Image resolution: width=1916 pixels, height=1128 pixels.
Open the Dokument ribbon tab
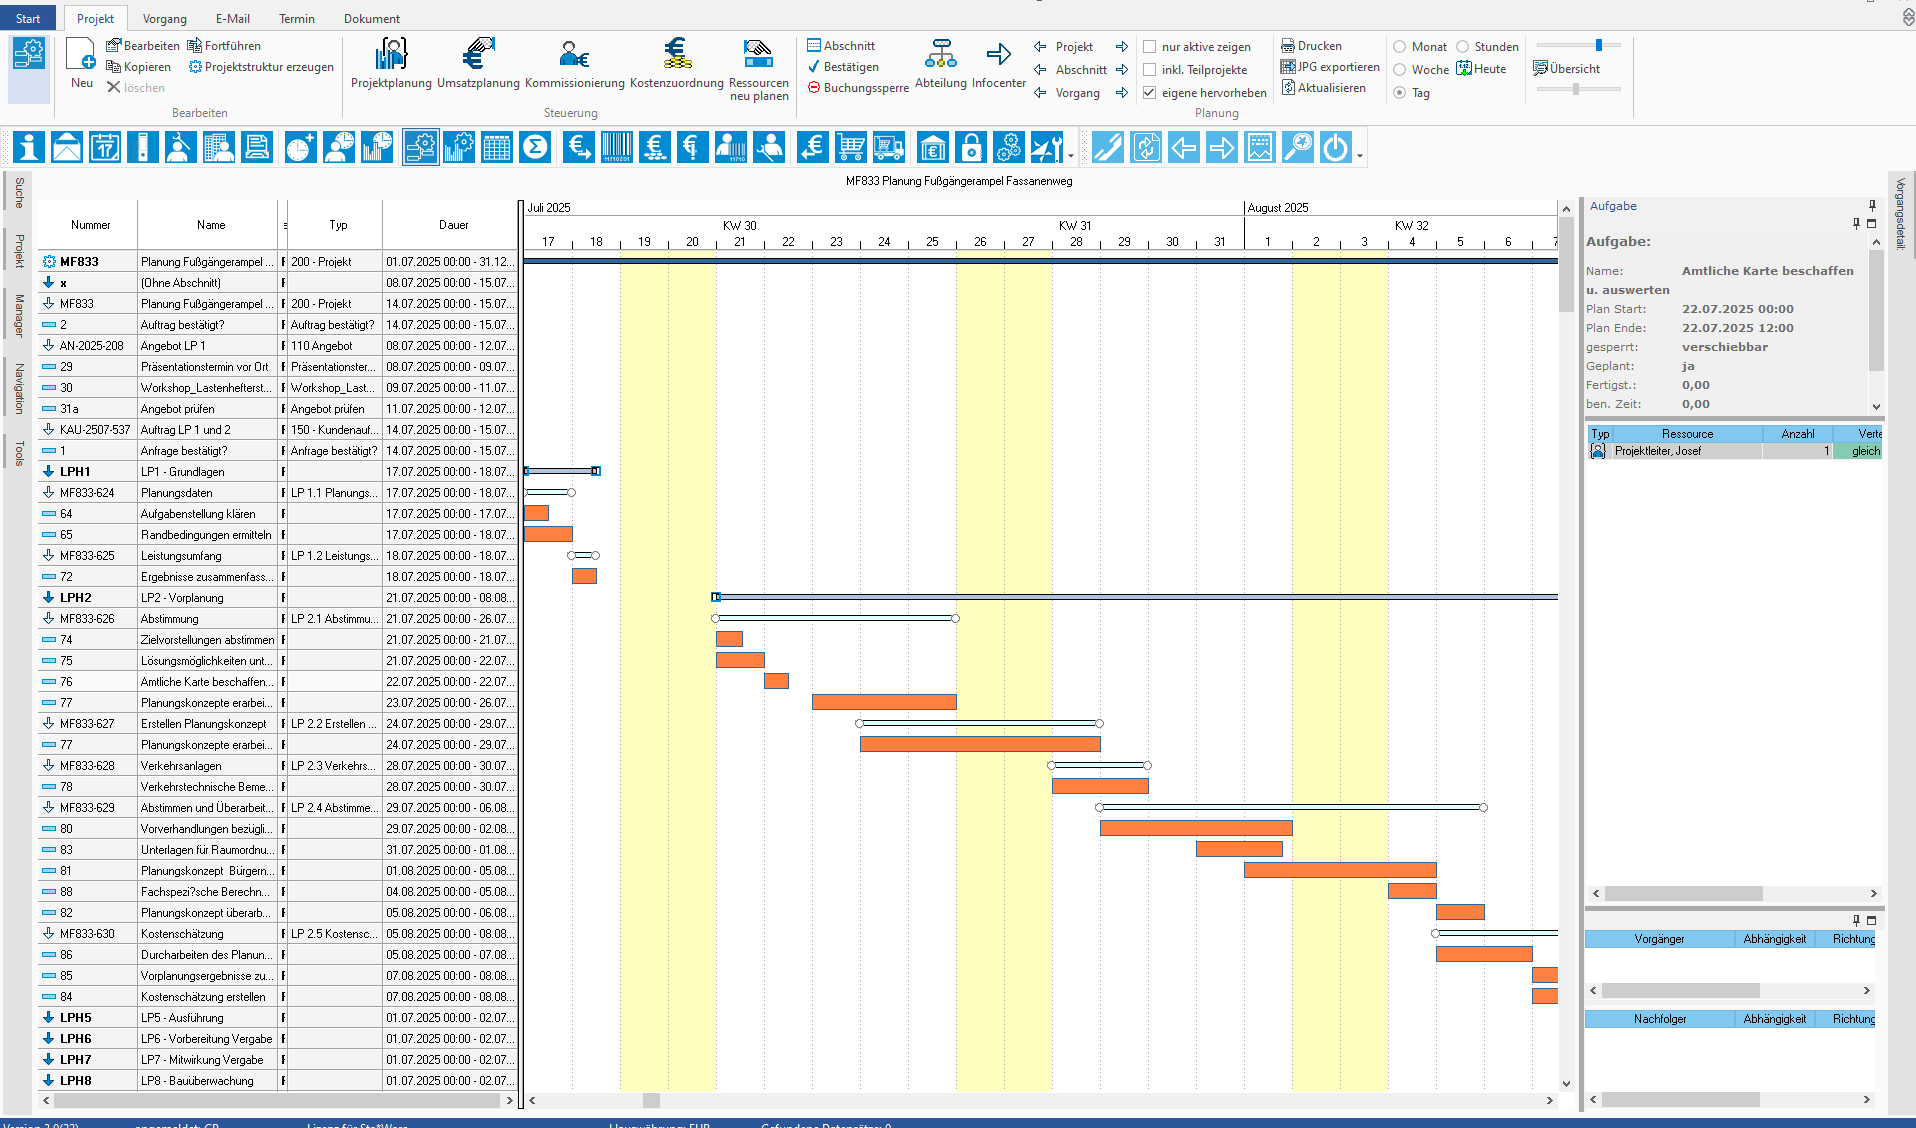371,19
